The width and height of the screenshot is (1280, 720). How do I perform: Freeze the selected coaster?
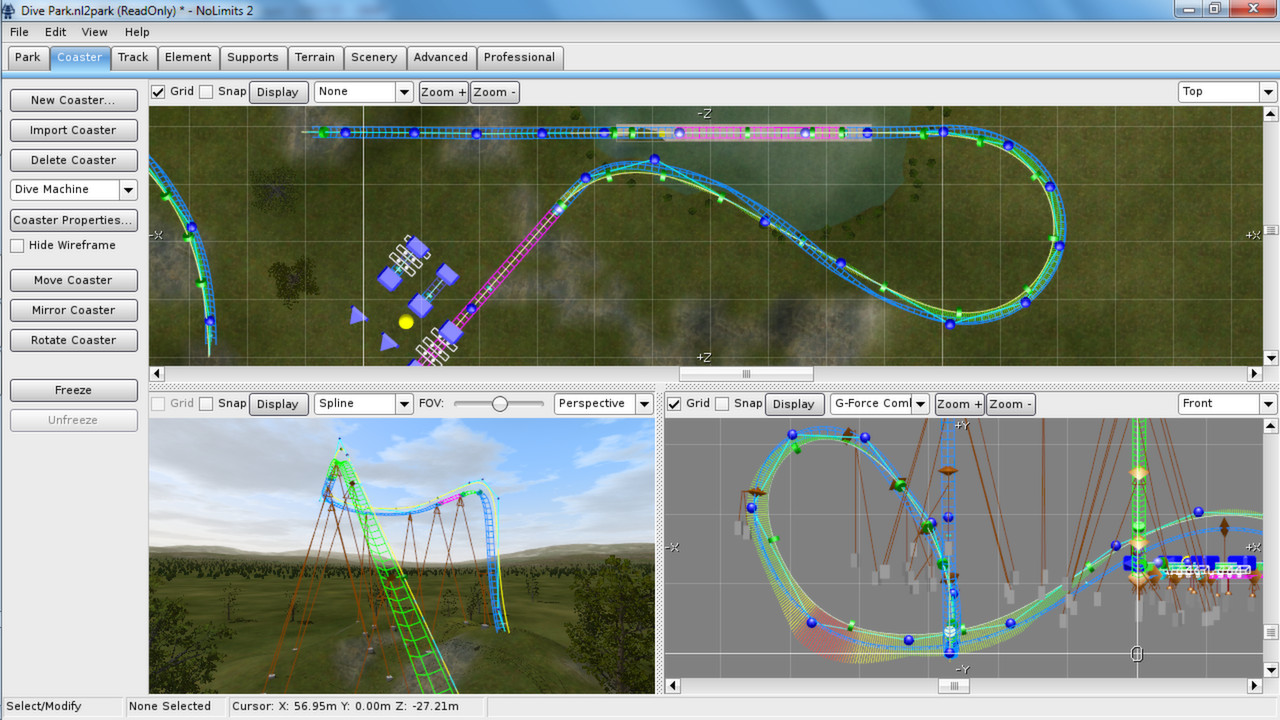click(x=73, y=390)
